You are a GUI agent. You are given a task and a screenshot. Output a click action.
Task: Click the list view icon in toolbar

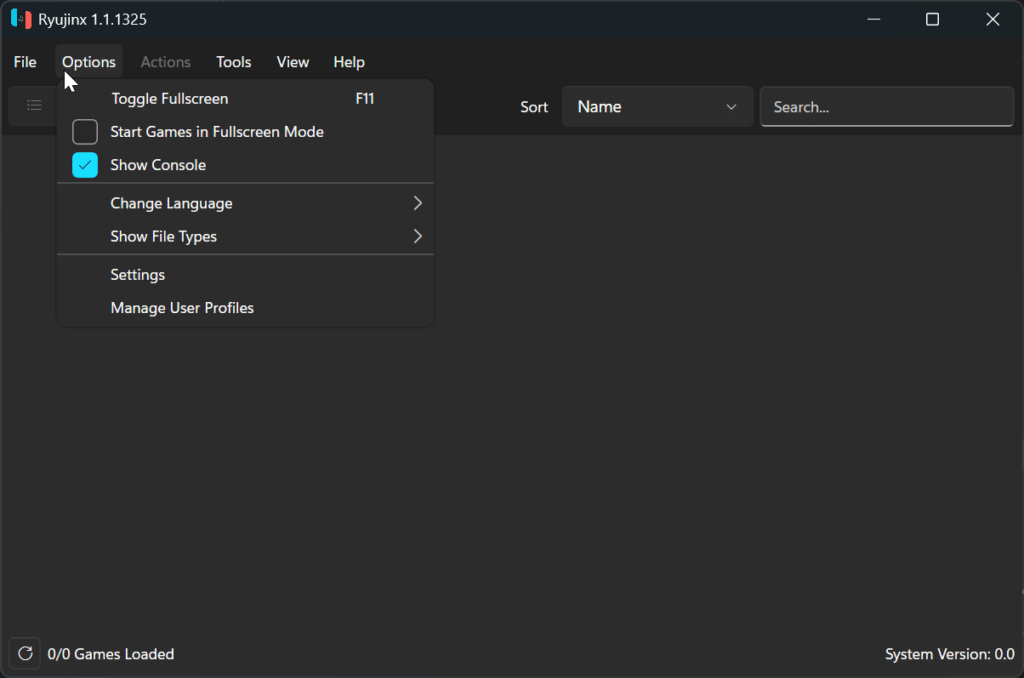[34, 105]
